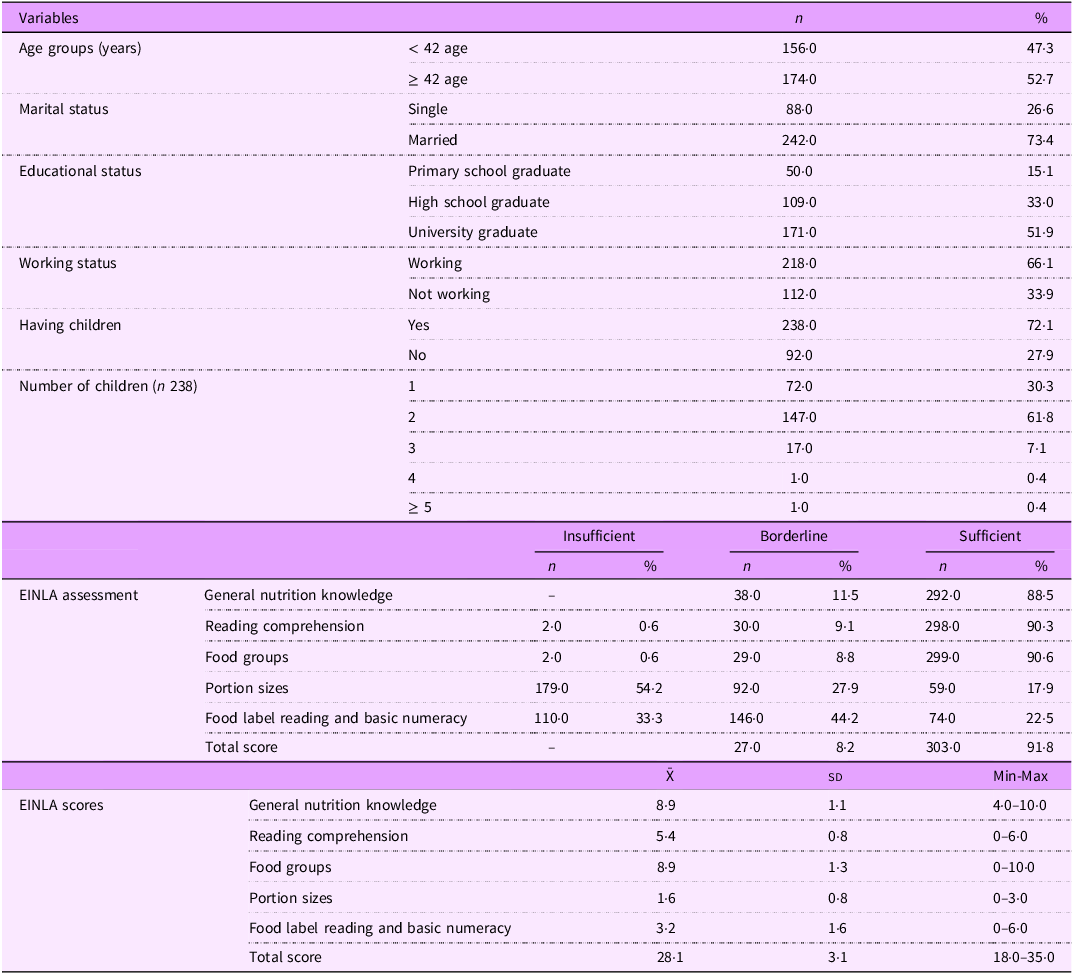The width and height of the screenshot is (1073, 974).
Task: Select the 'EINLA assessment' section label
Action: coord(78,595)
